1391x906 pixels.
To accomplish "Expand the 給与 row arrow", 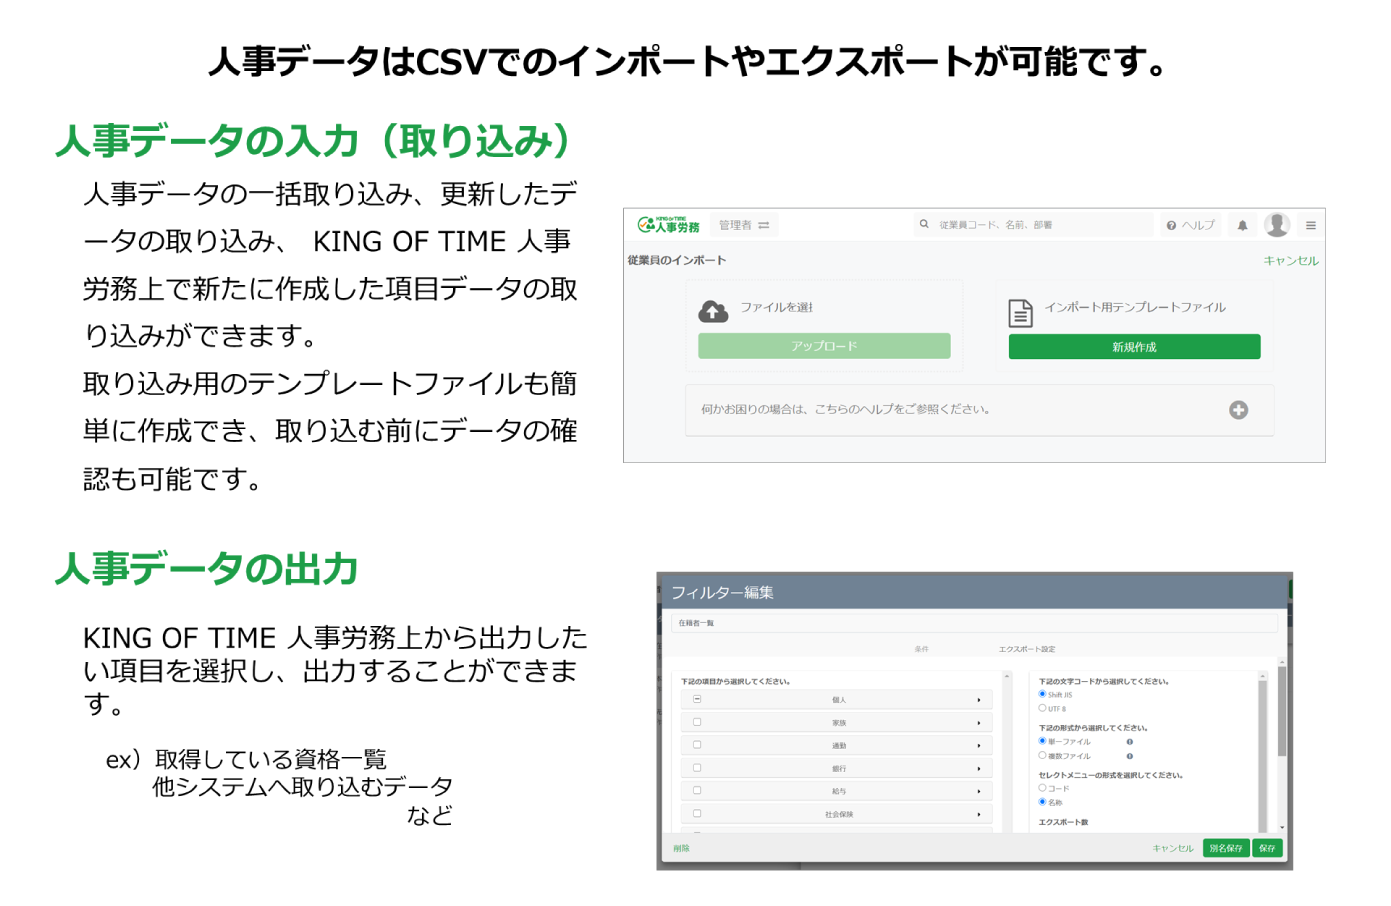I will pos(979,791).
